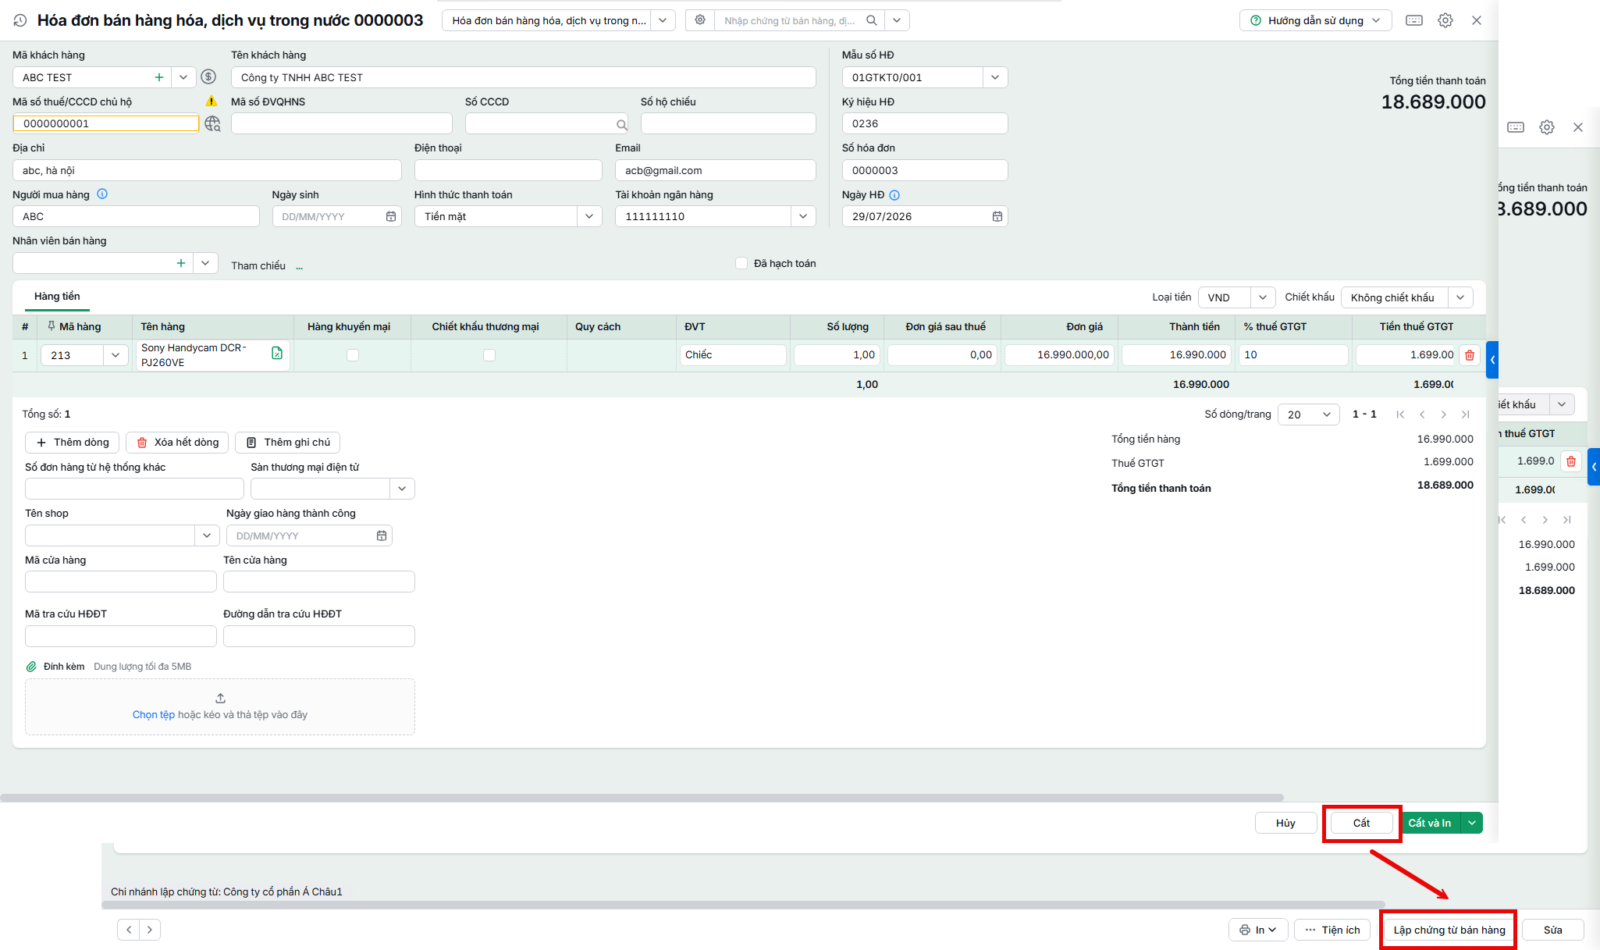Go to the next page arrow in pagination

pyautogui.click(x=1443, y=414)
